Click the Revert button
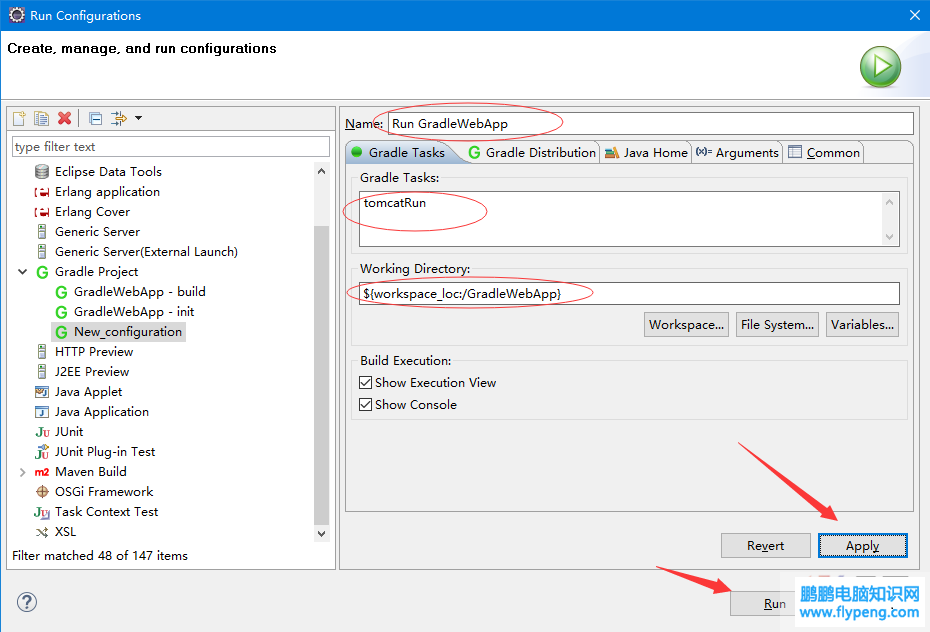This screenshot has width=930, height=632. pos(766,546)
